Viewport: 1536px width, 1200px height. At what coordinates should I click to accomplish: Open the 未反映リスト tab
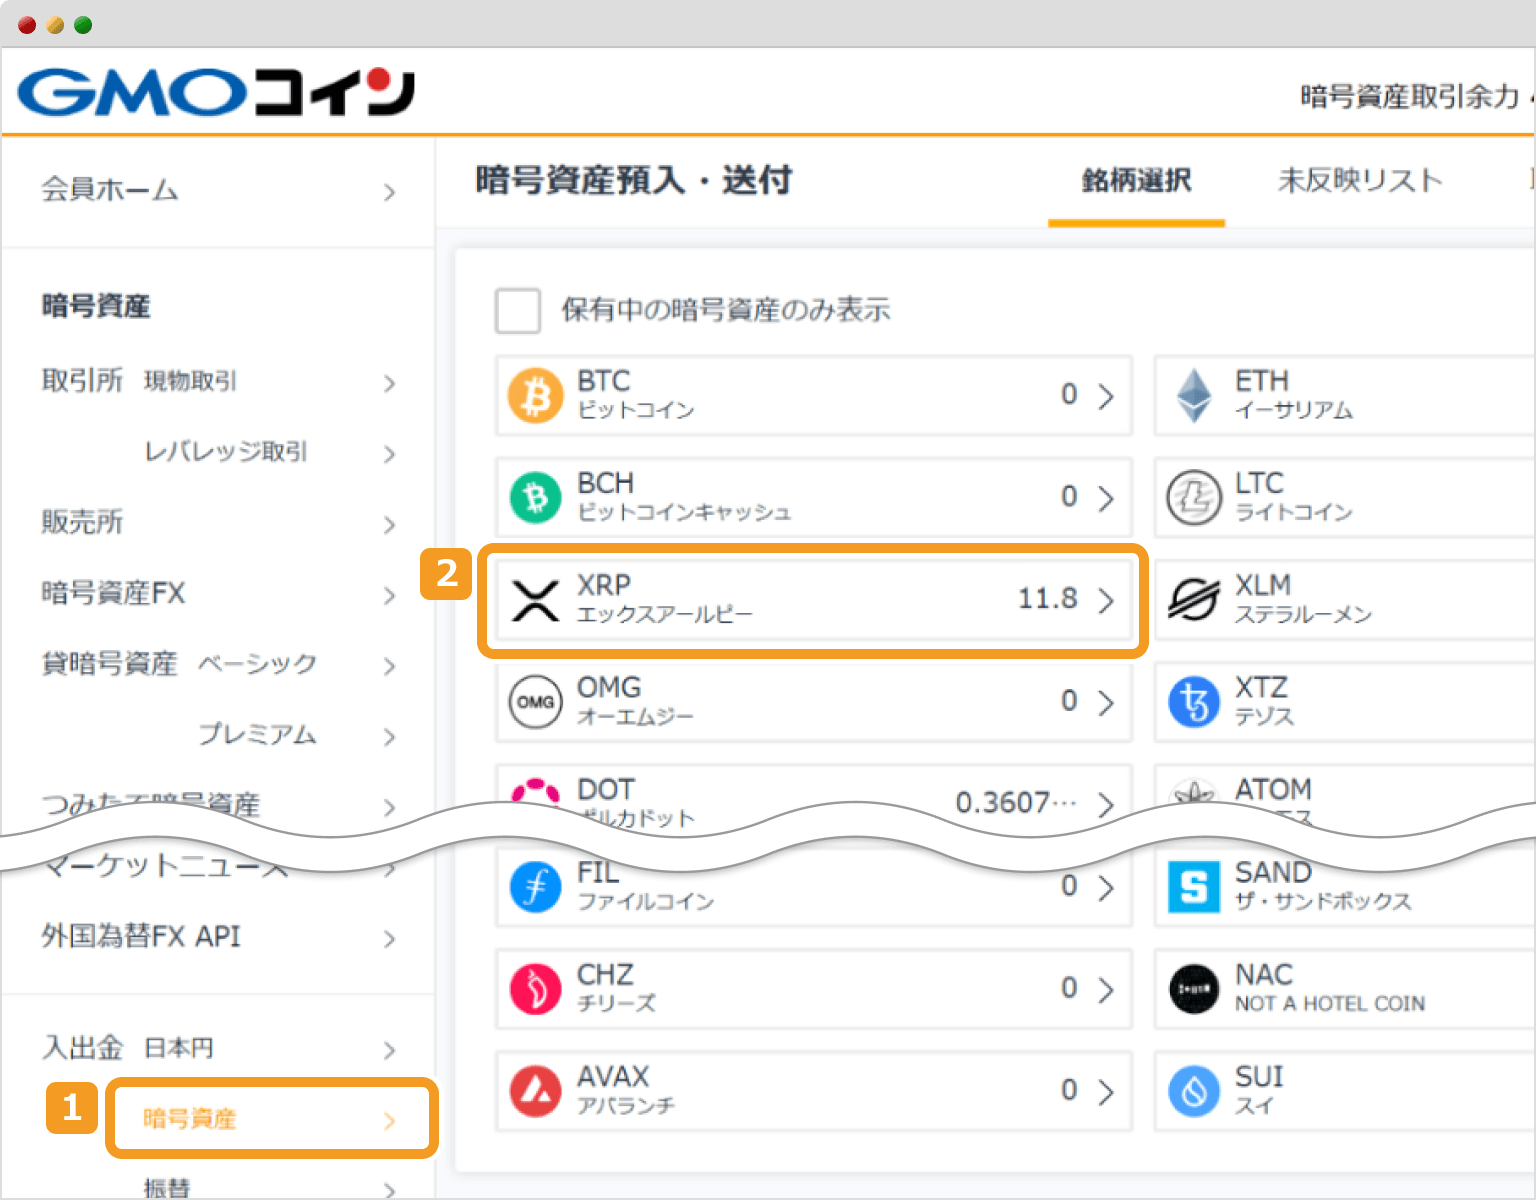coord(1360,181)
